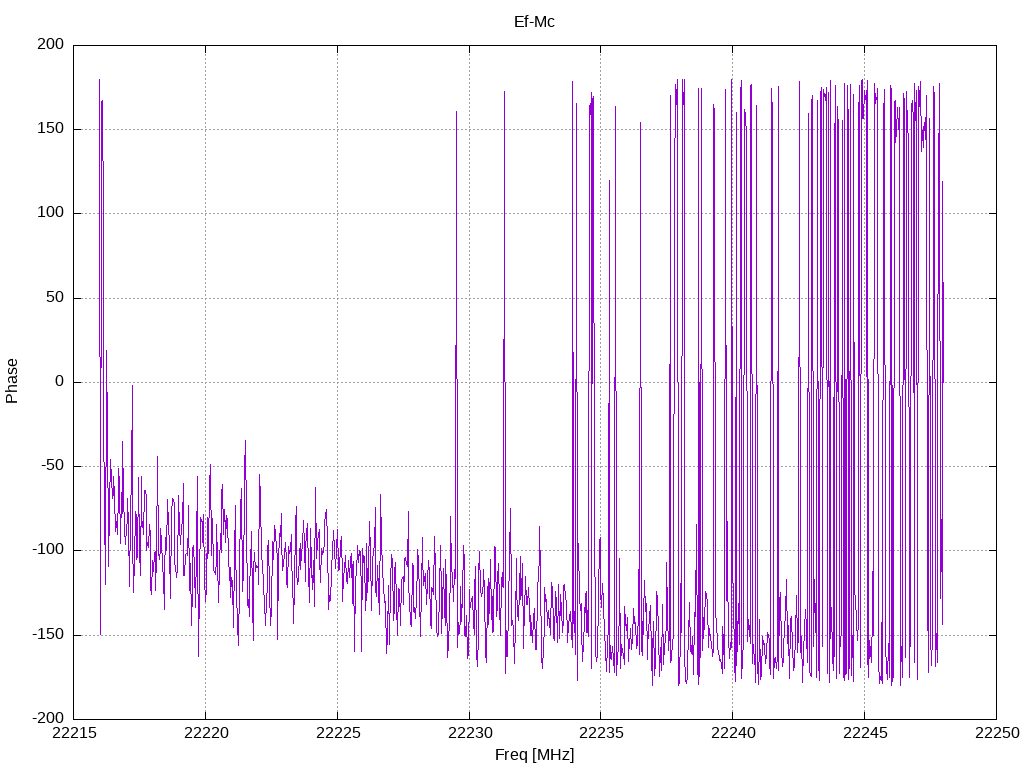Click the x-axis value 22230
The width and height of the screenshot is (1024, 768).
470,733
